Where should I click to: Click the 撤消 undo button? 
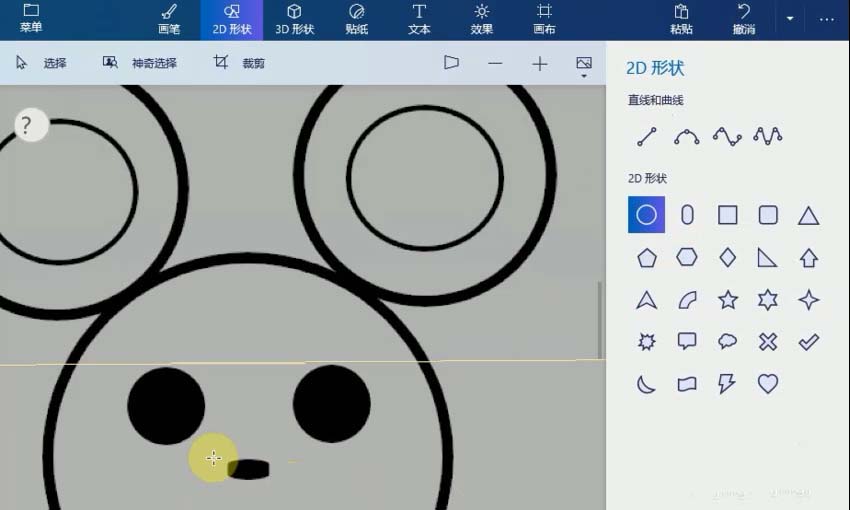coord(744,20)
